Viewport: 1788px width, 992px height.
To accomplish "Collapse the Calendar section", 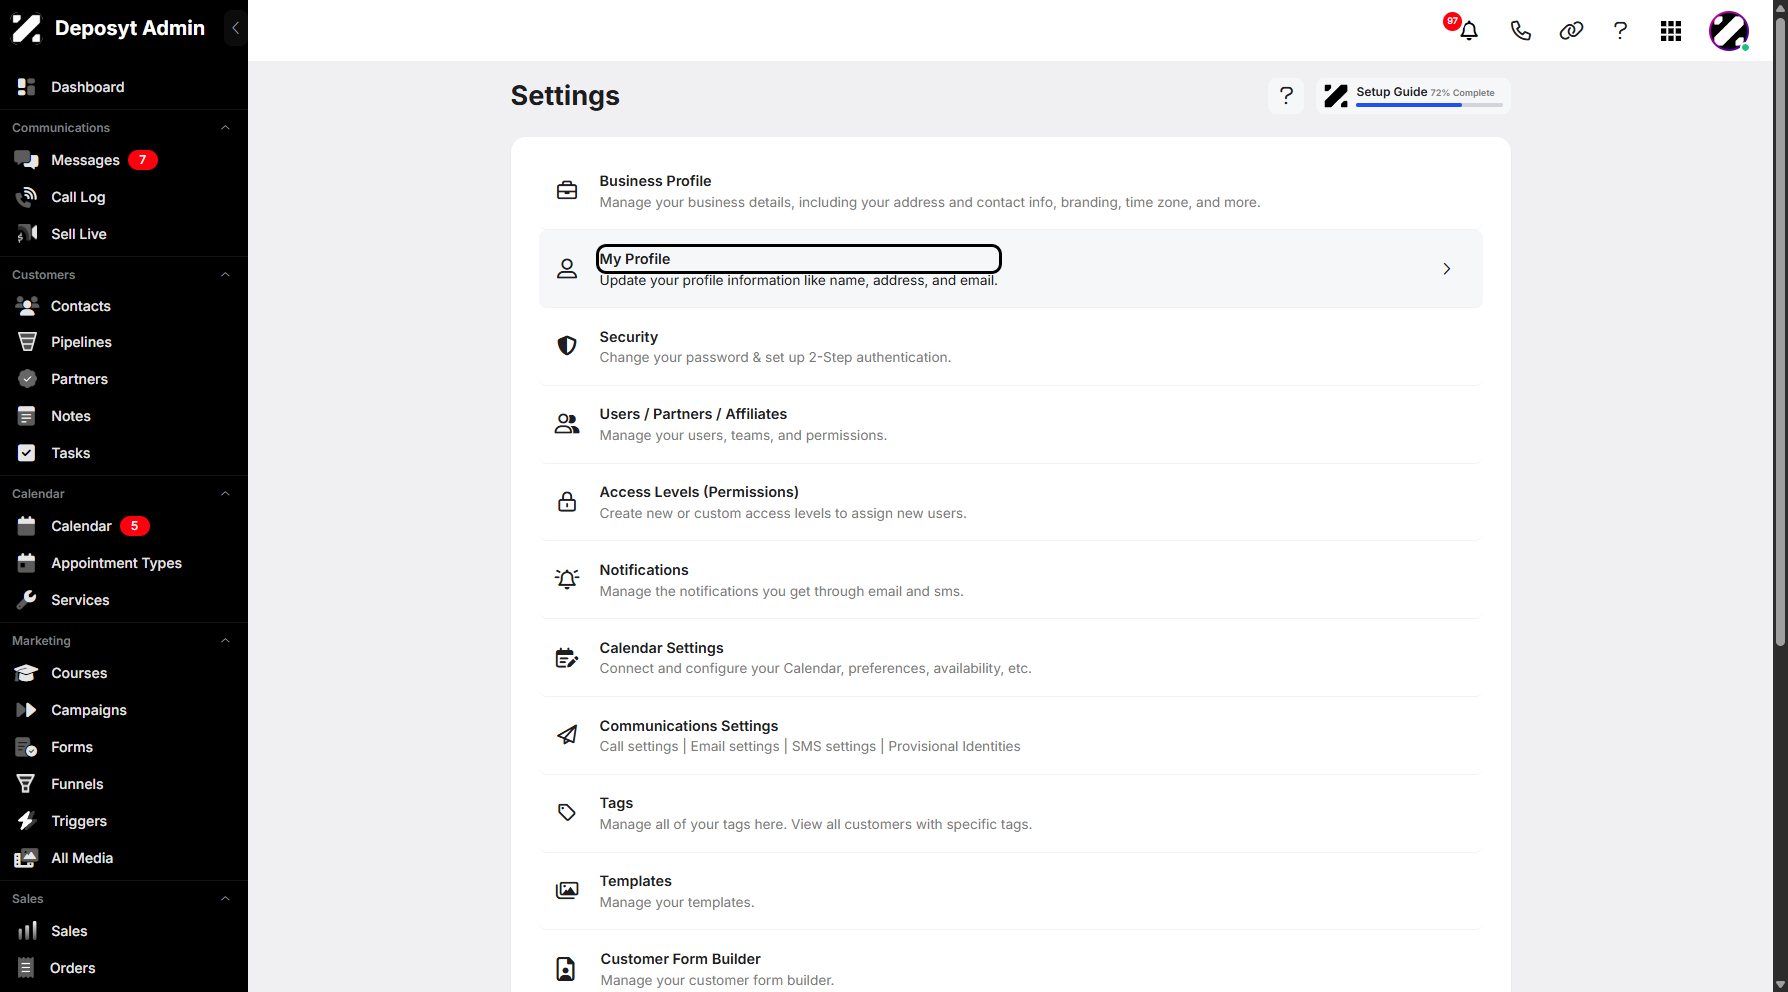I will coord(225,494).
